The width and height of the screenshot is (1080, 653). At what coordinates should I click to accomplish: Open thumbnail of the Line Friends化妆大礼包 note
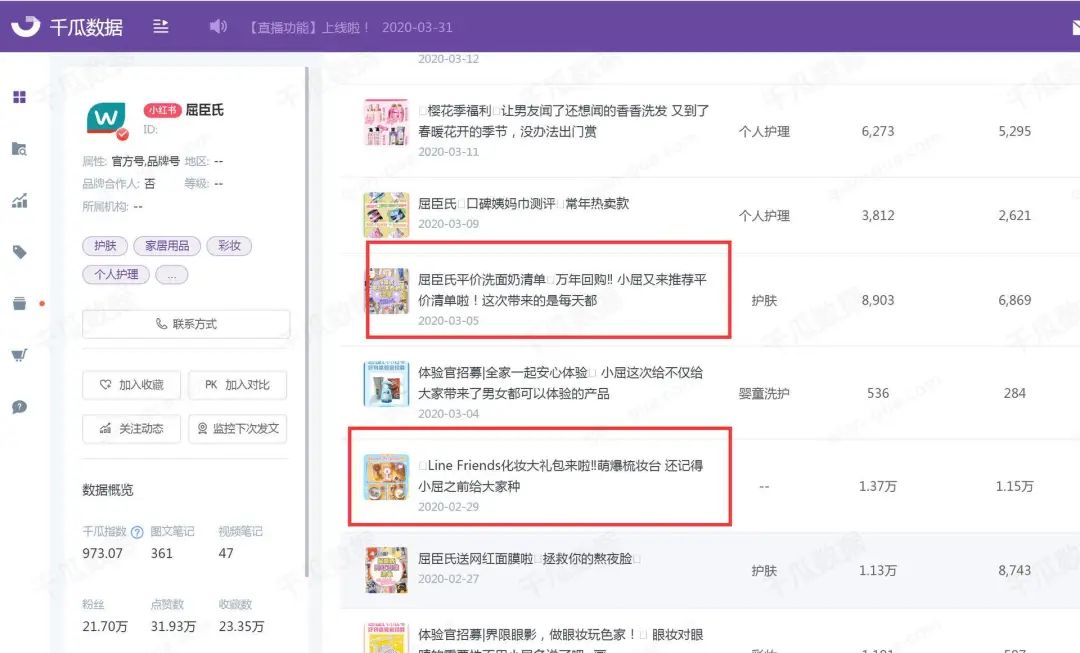pos(386,477)
